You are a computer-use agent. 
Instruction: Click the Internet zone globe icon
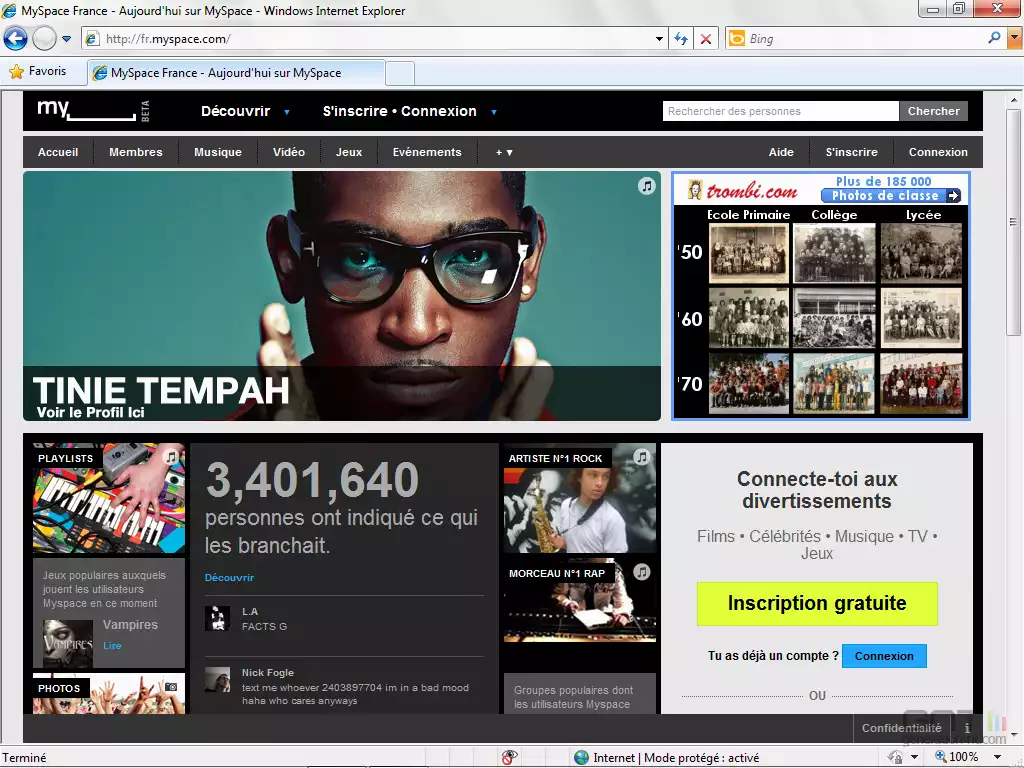coord(581,758)
